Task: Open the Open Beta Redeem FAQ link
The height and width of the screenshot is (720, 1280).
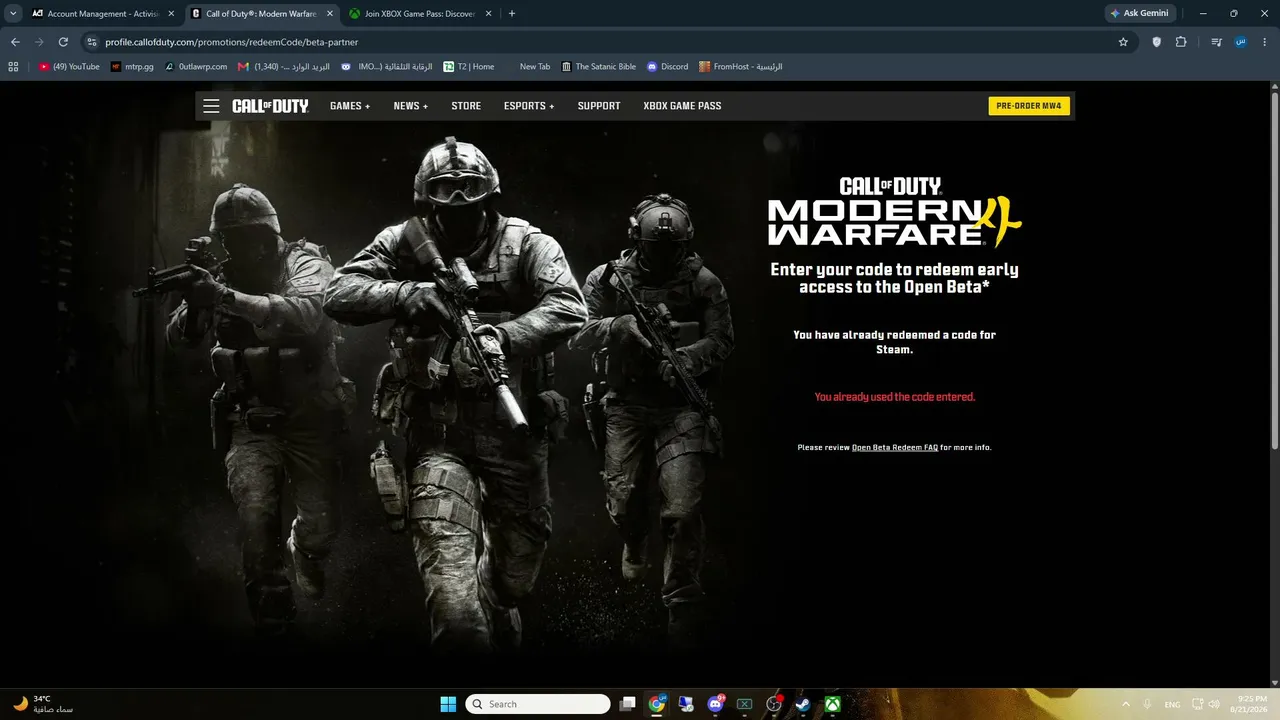Action: (895, 447)
